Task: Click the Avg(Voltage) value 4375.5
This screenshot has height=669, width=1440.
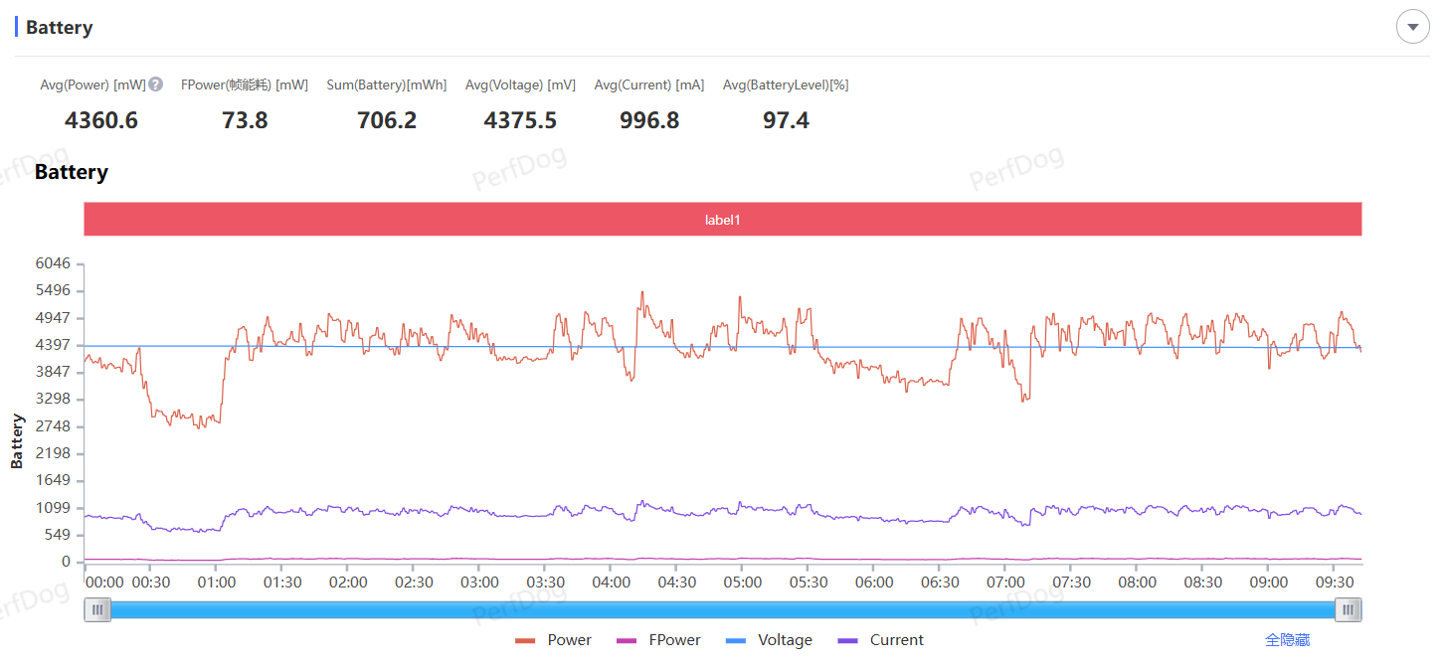Action: [x=520, y=121]
